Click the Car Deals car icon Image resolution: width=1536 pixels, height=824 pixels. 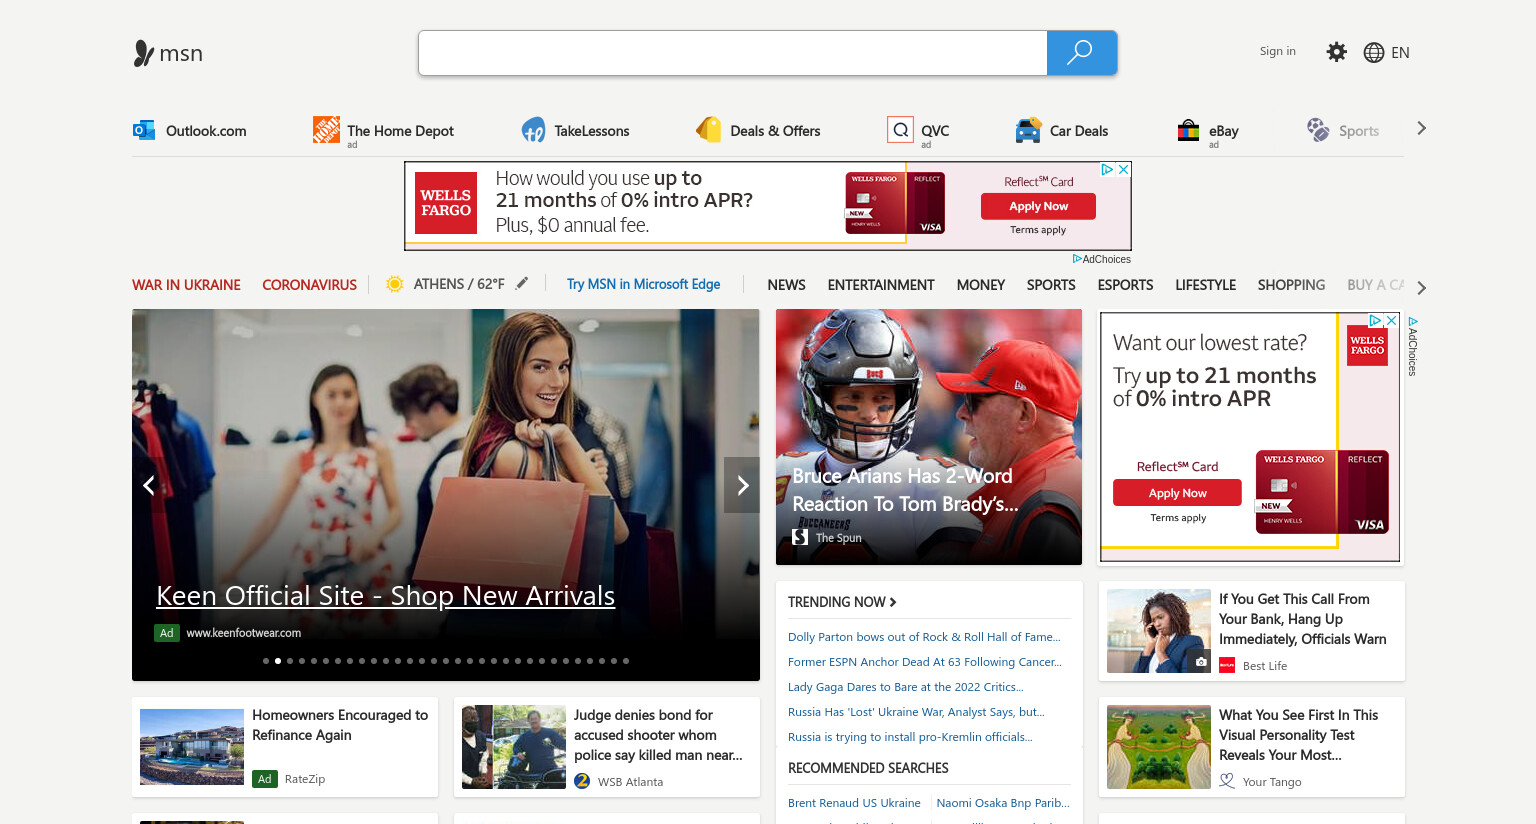(1028, 130)
